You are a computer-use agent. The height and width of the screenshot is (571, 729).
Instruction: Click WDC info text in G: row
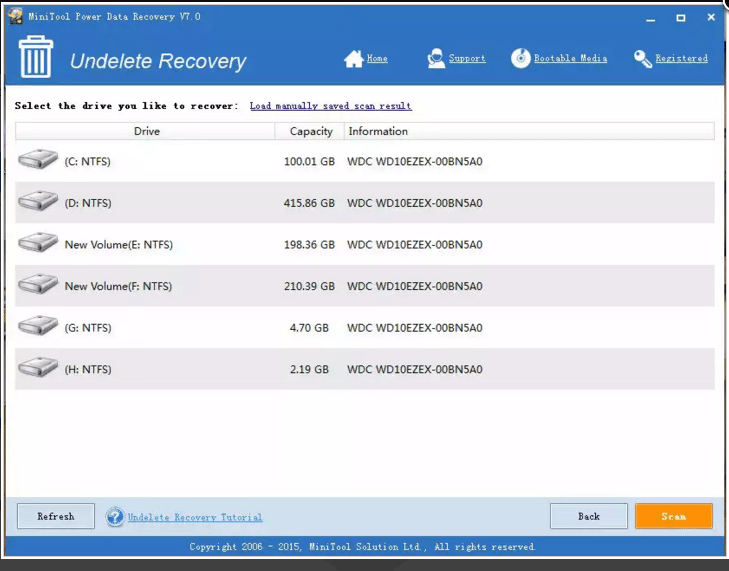click(x=415, y=328)
